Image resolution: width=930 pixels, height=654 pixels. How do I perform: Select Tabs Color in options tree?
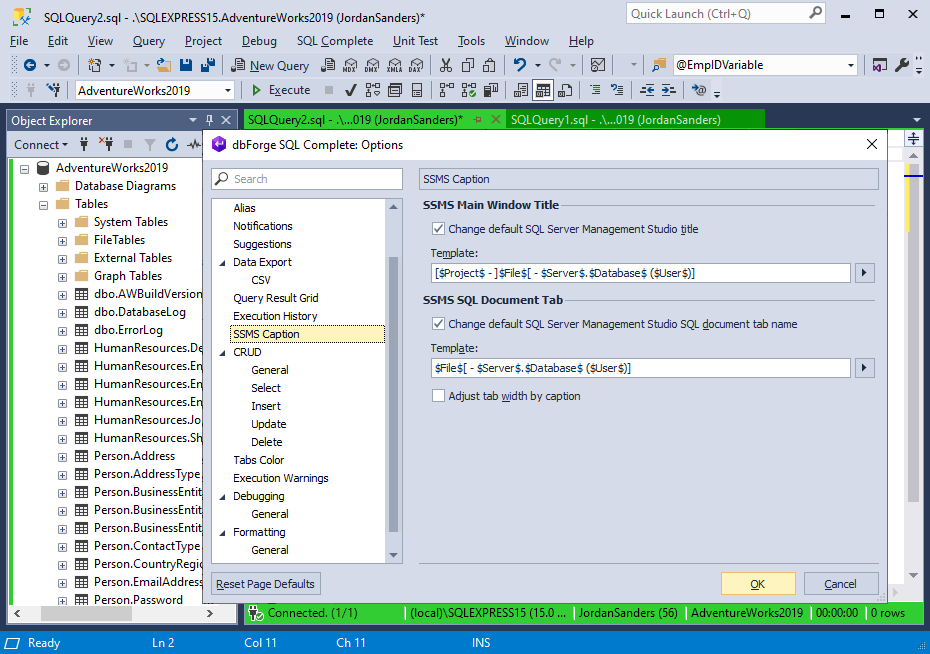(x=259, y=460)
